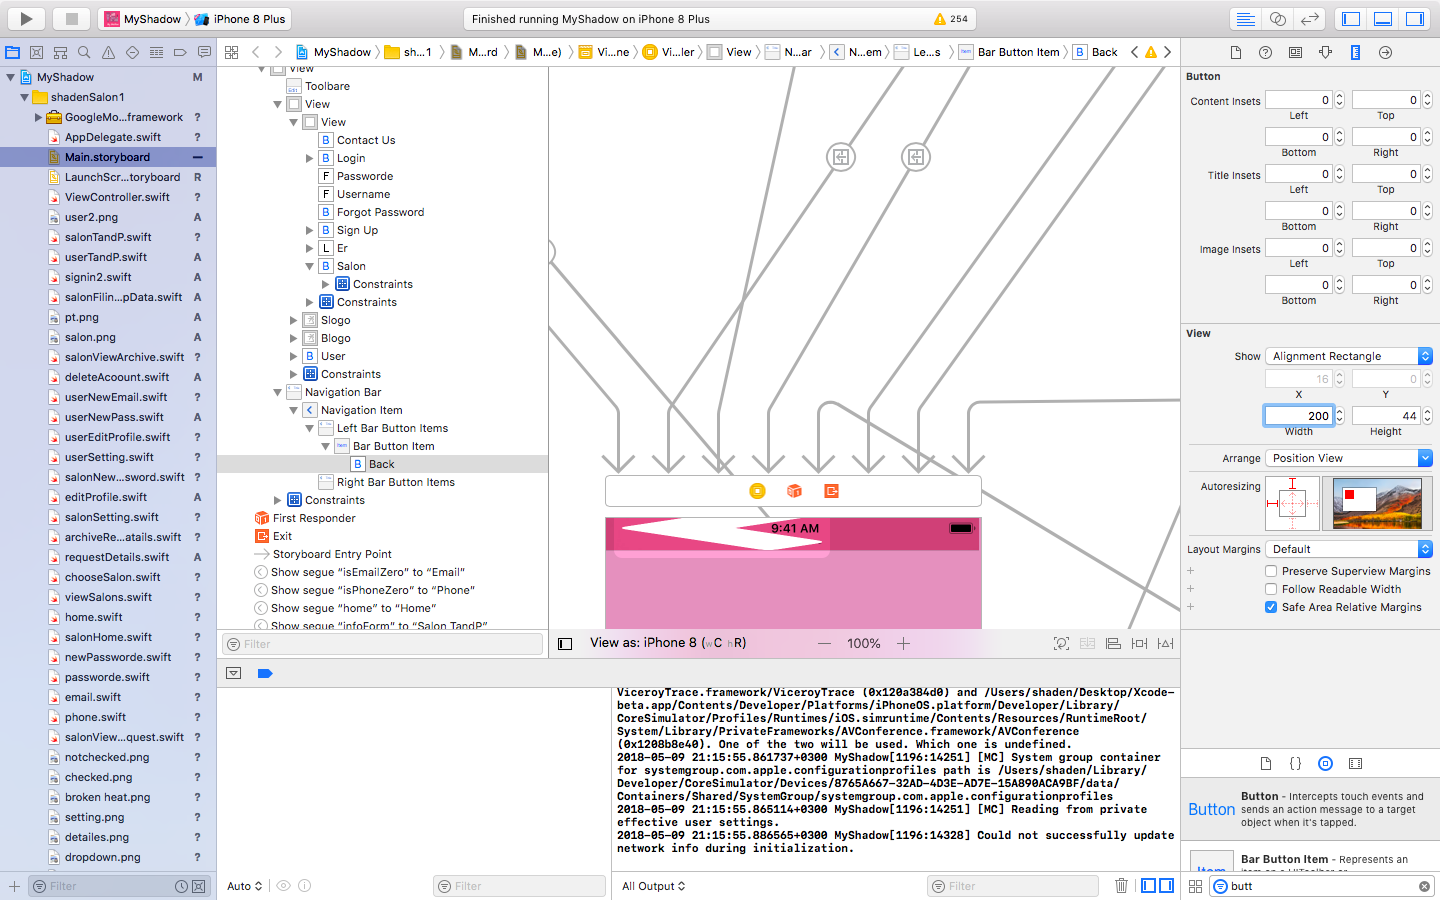The image size is (1440, 900).
Task: Expand the Login button in outline
Action: [x=310, y=158]
